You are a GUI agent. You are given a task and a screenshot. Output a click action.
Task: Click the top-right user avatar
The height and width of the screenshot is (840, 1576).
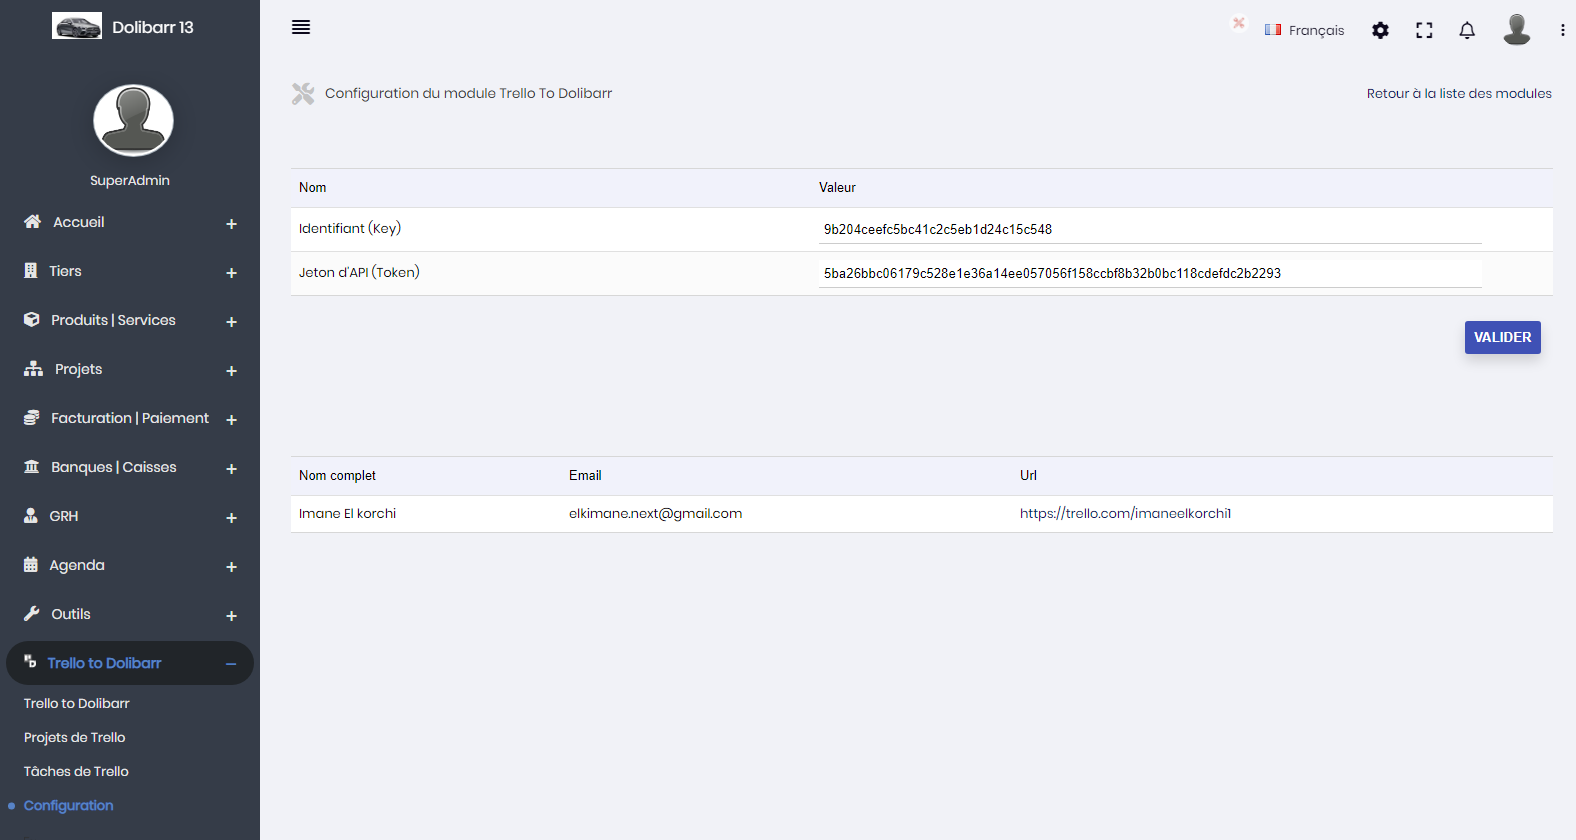[1517, 29]
